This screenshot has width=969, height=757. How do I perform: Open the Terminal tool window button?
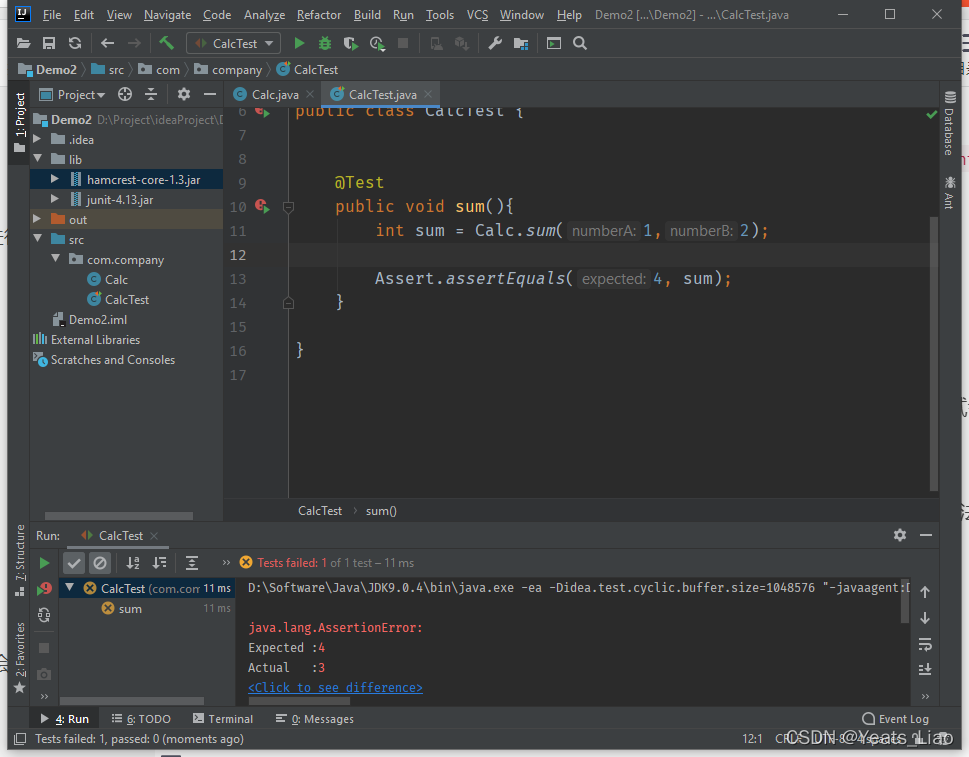(222, 719)
